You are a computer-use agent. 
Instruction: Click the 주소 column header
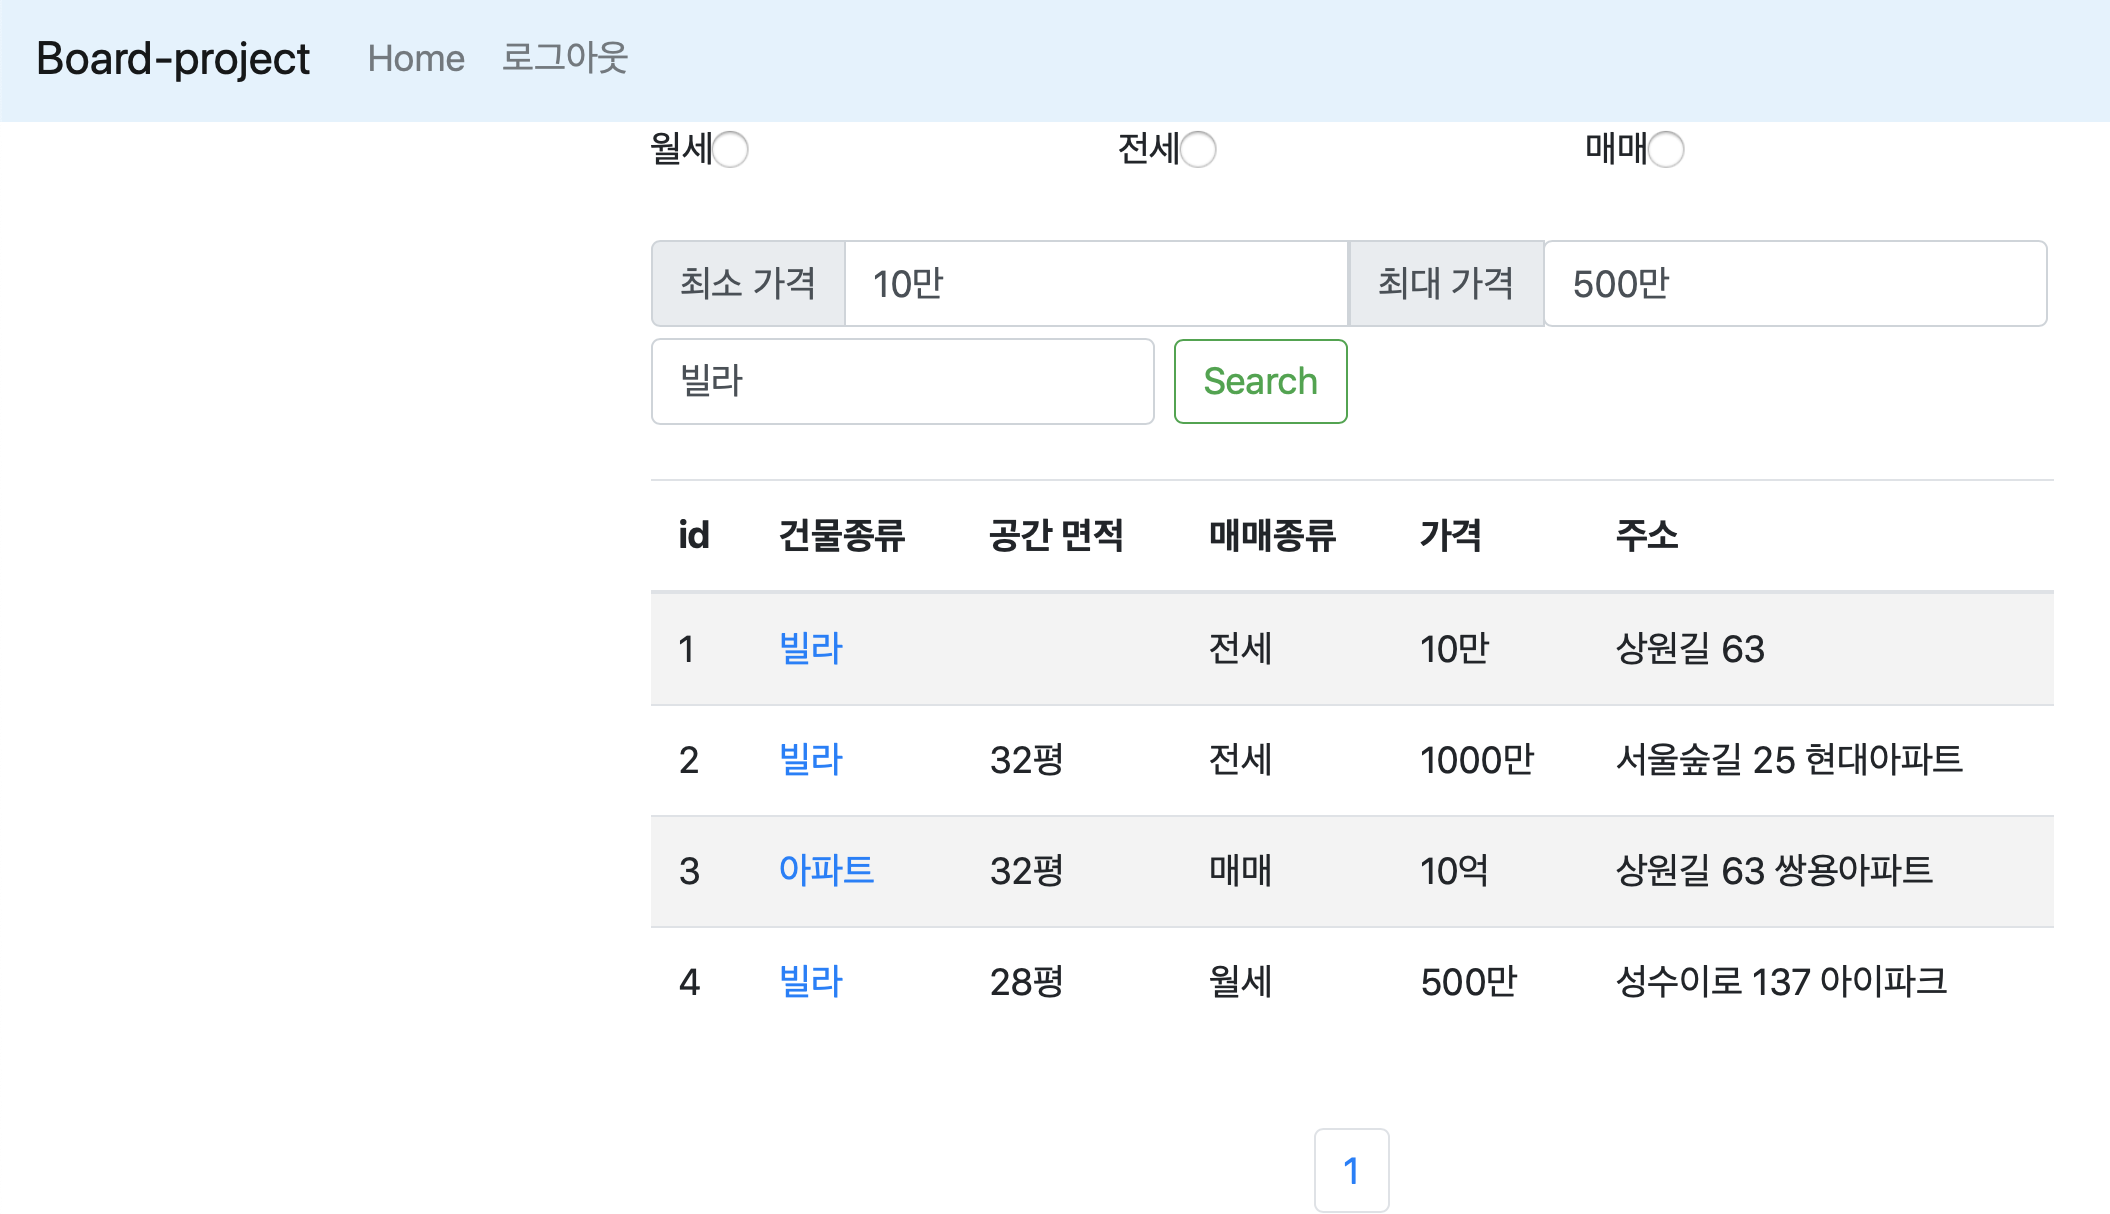click(1646, 536)
